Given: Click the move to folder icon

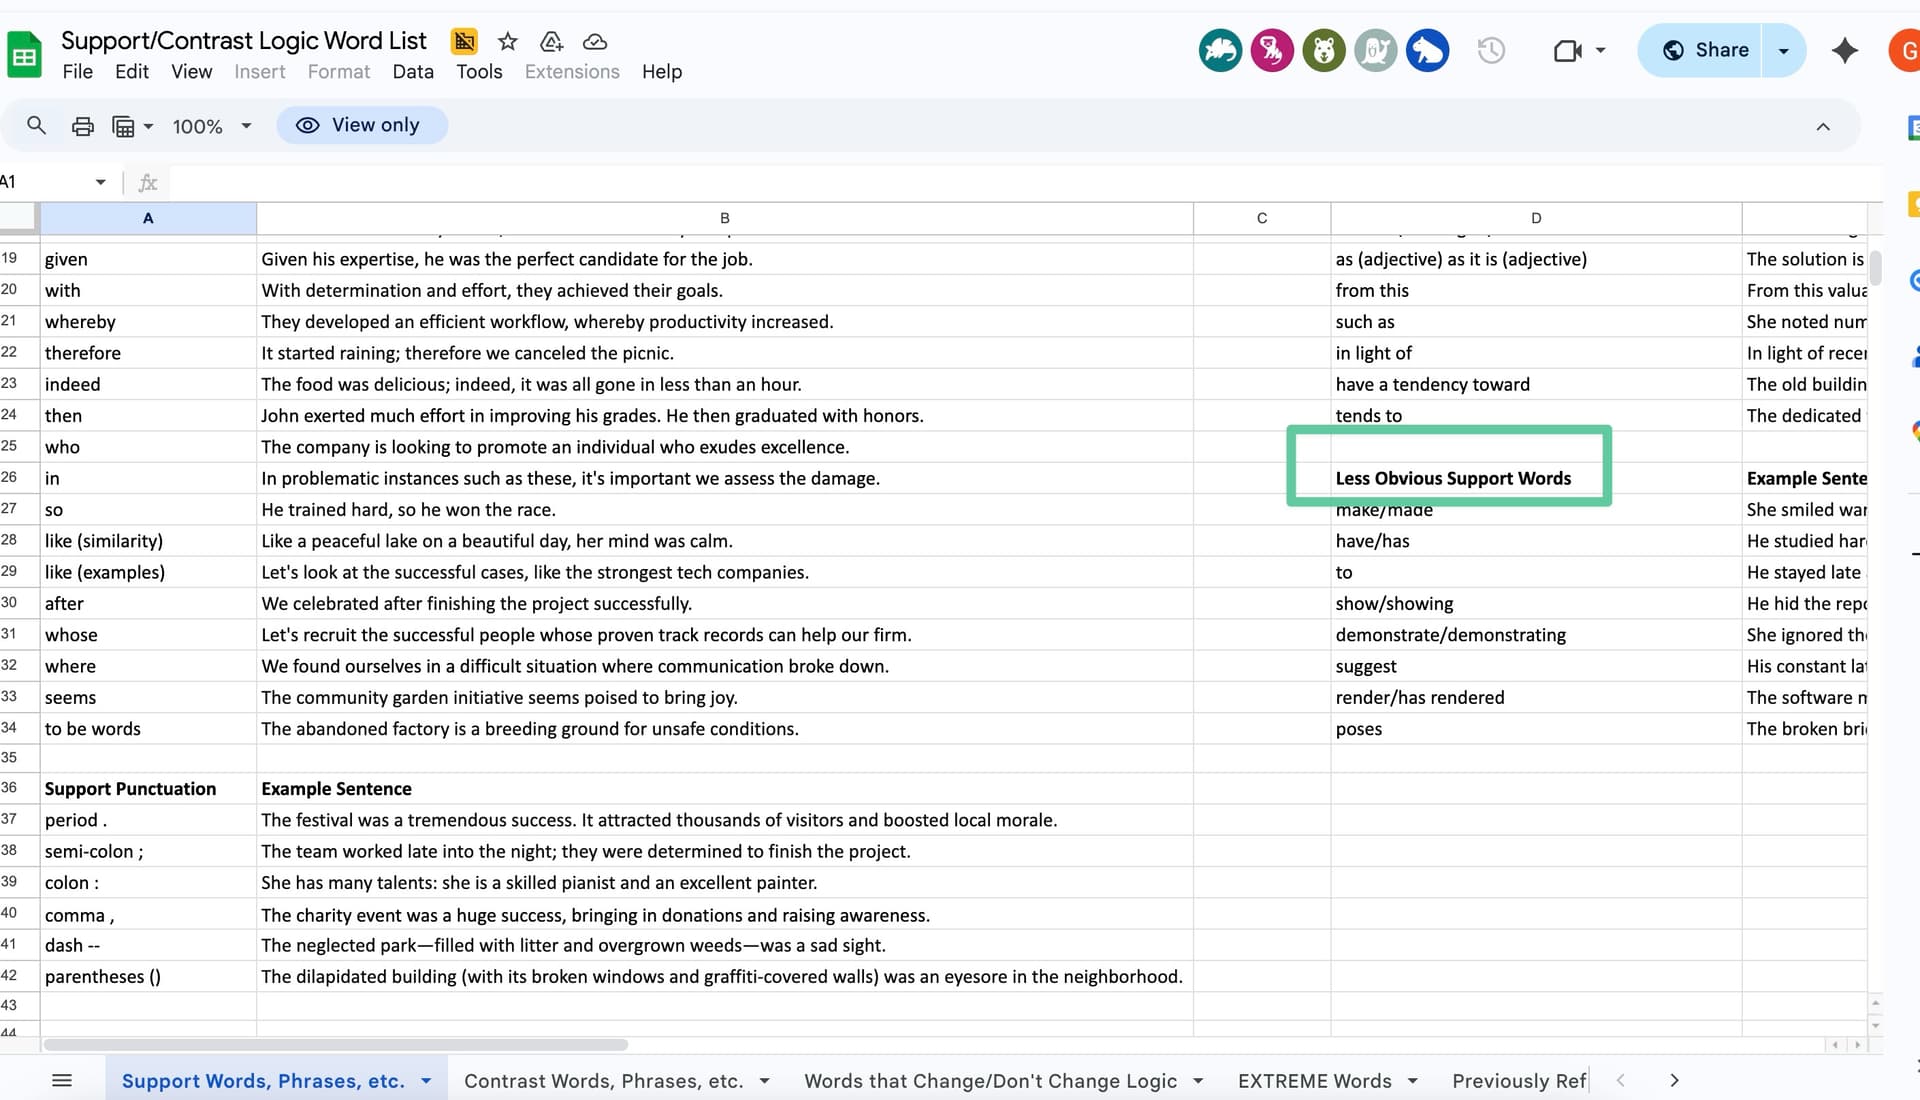Looking at the screenshot, I should pyautogui.click(x=551, y=41).
